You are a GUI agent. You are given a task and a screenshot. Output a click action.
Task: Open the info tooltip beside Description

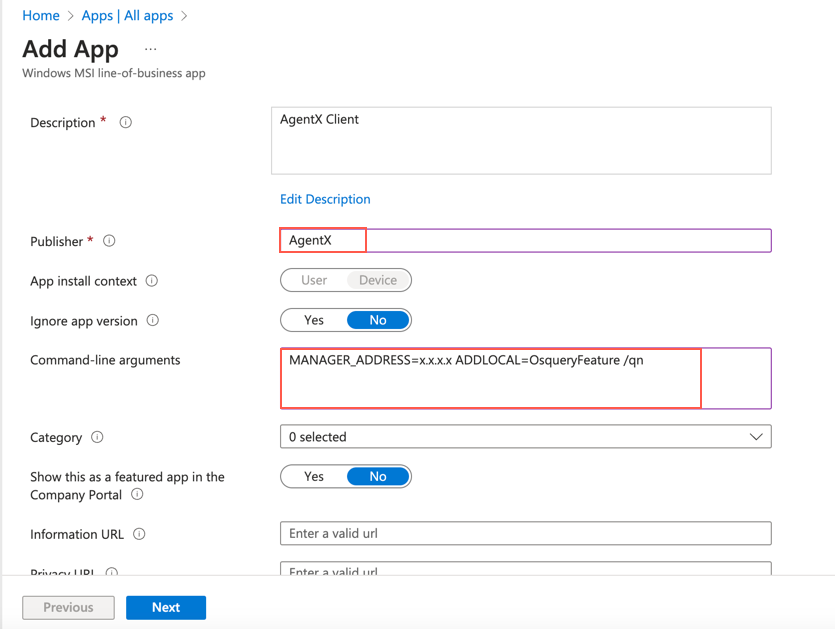point(124,122)
